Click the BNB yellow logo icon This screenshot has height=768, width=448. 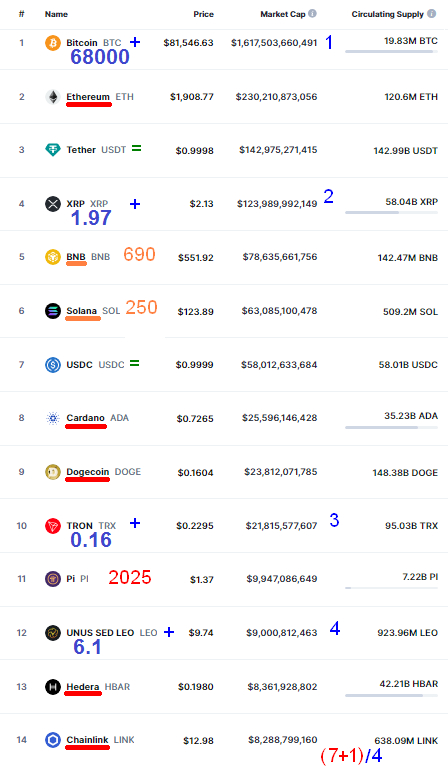[x=53, y=257]
